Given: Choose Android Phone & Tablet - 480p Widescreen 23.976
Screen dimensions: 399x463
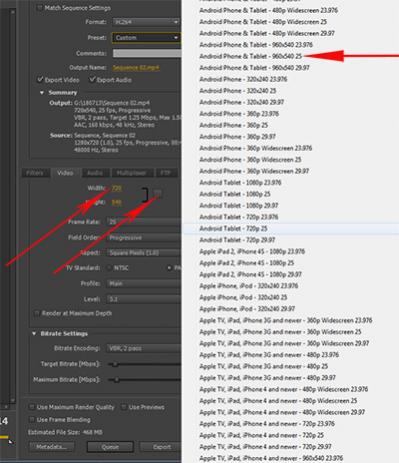Looking at the screenshot, I should [x=269, y=10].
